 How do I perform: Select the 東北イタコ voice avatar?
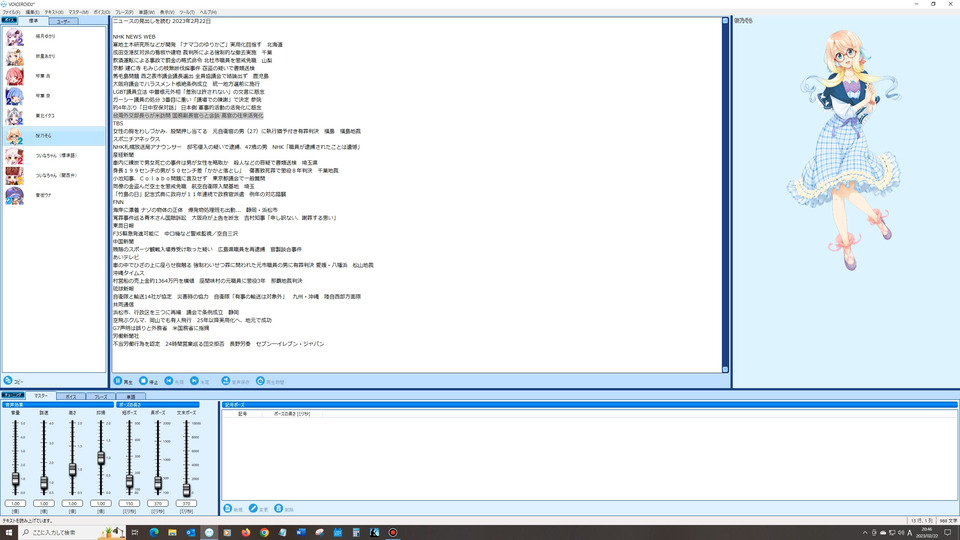tap(15, 116)
